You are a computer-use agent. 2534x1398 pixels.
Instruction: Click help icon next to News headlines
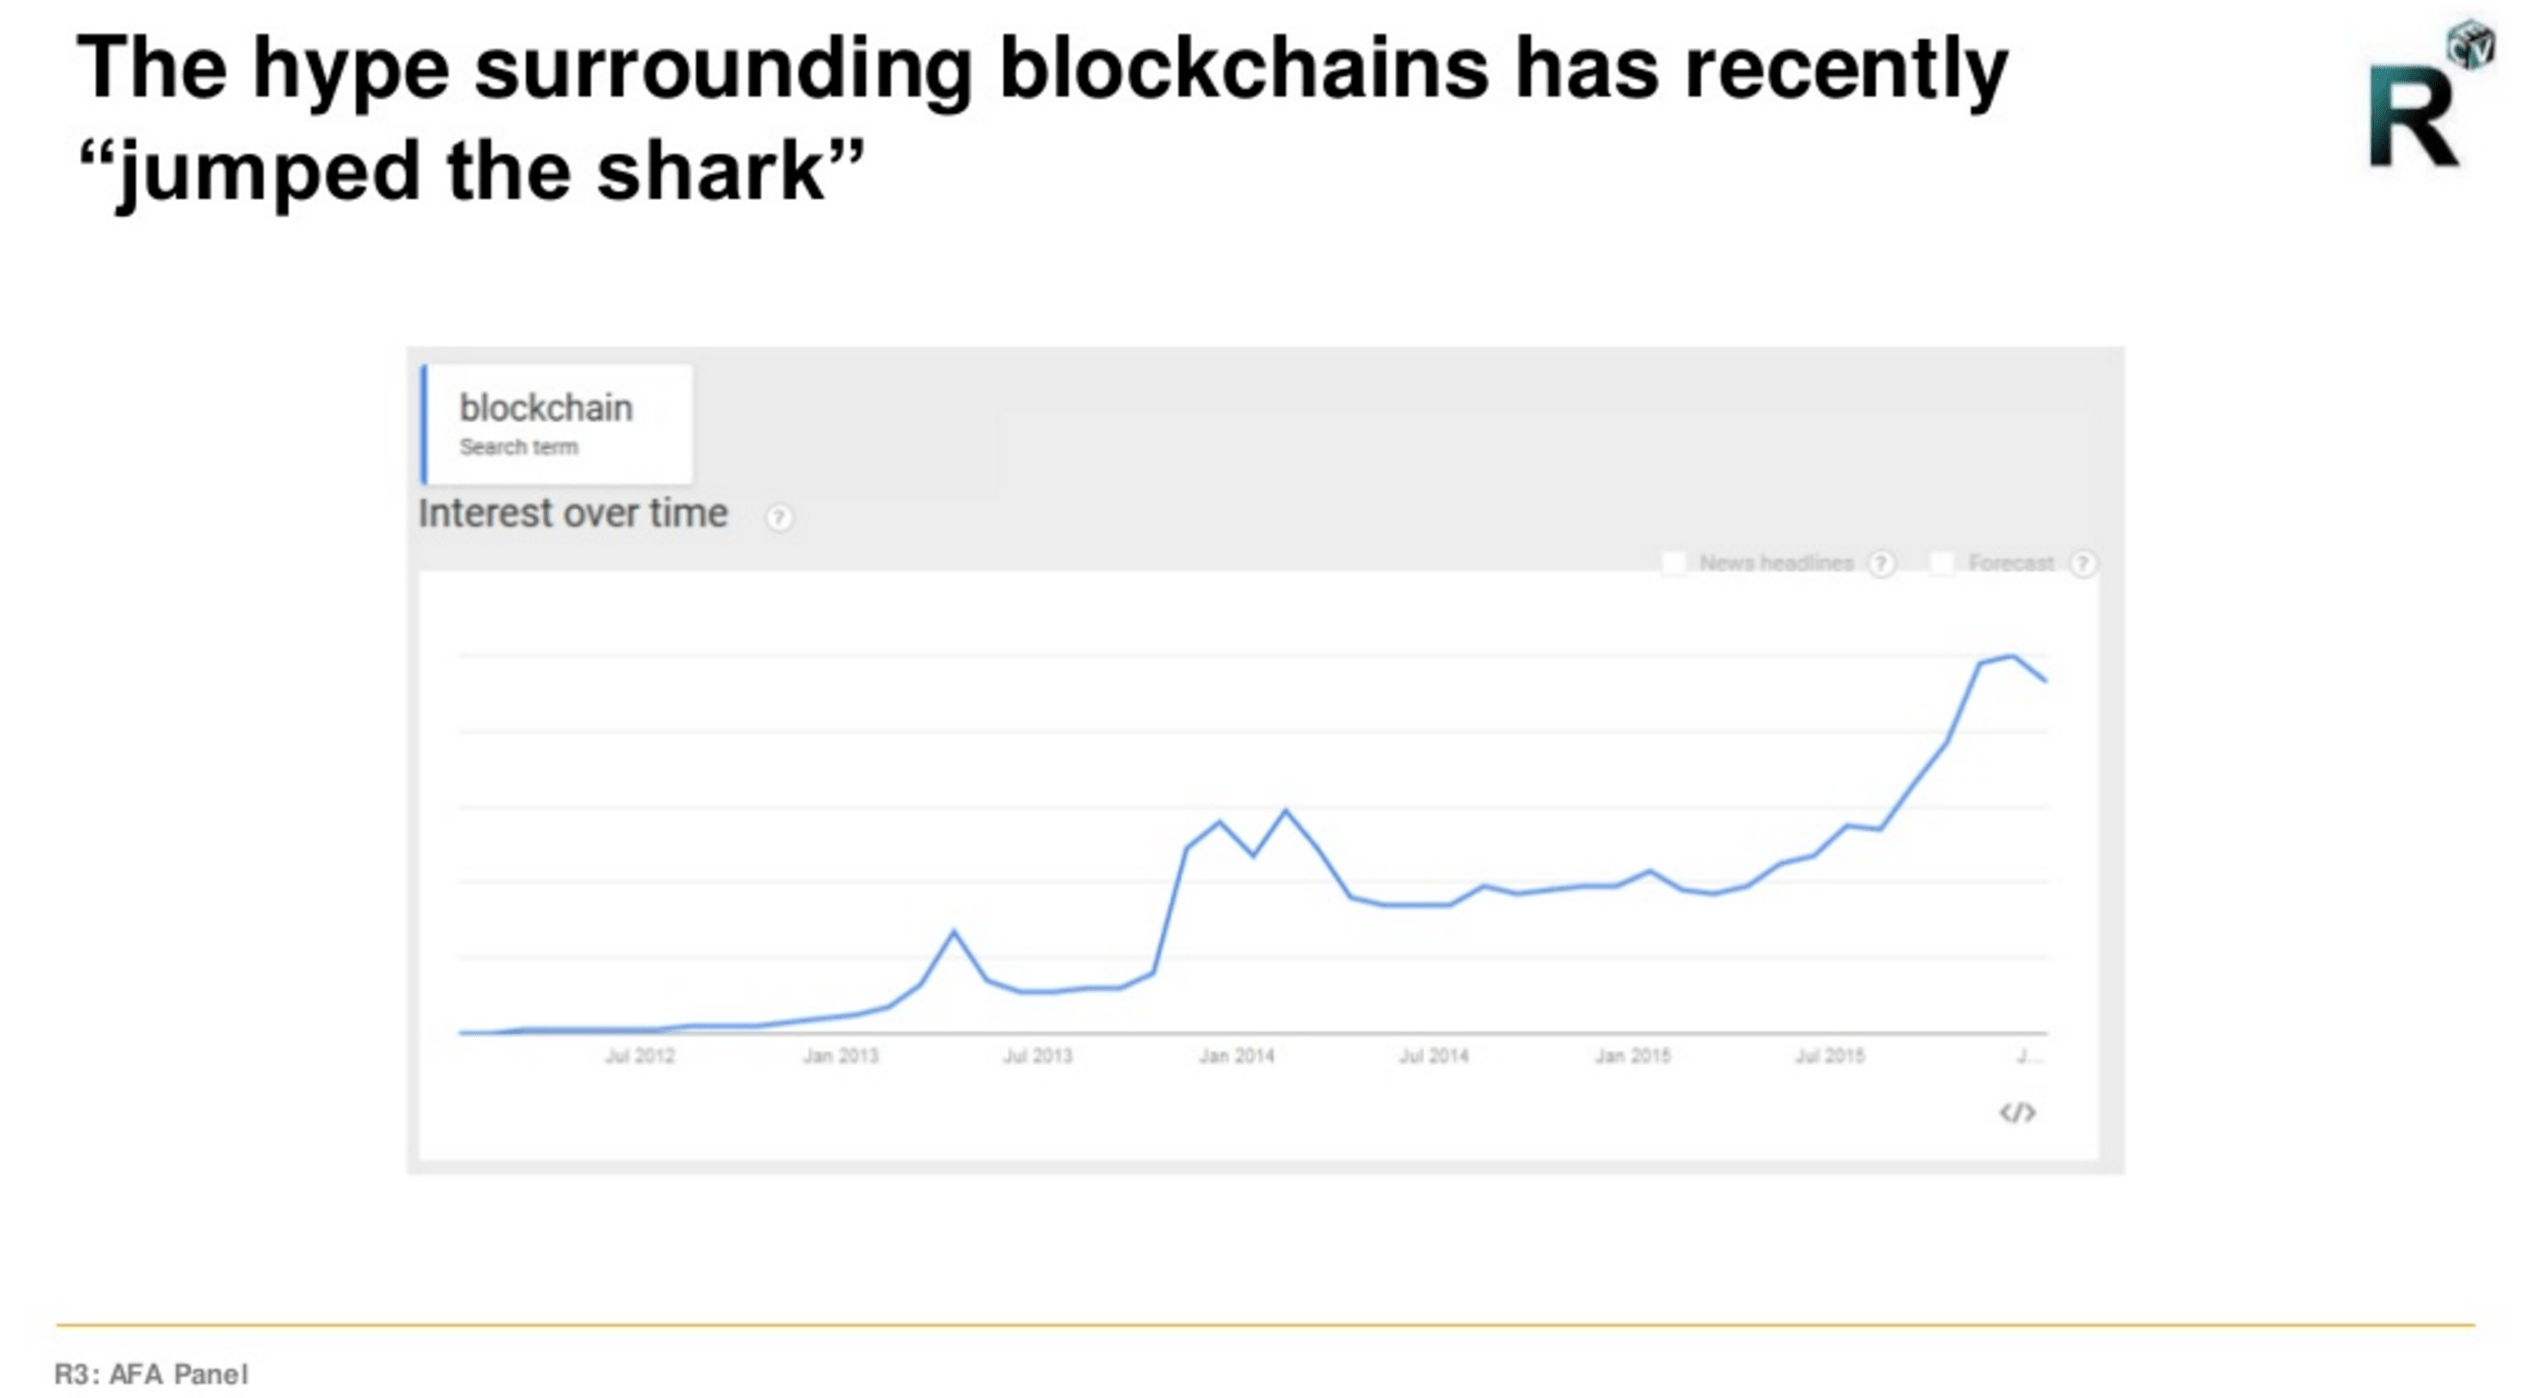coord(1881,564)
